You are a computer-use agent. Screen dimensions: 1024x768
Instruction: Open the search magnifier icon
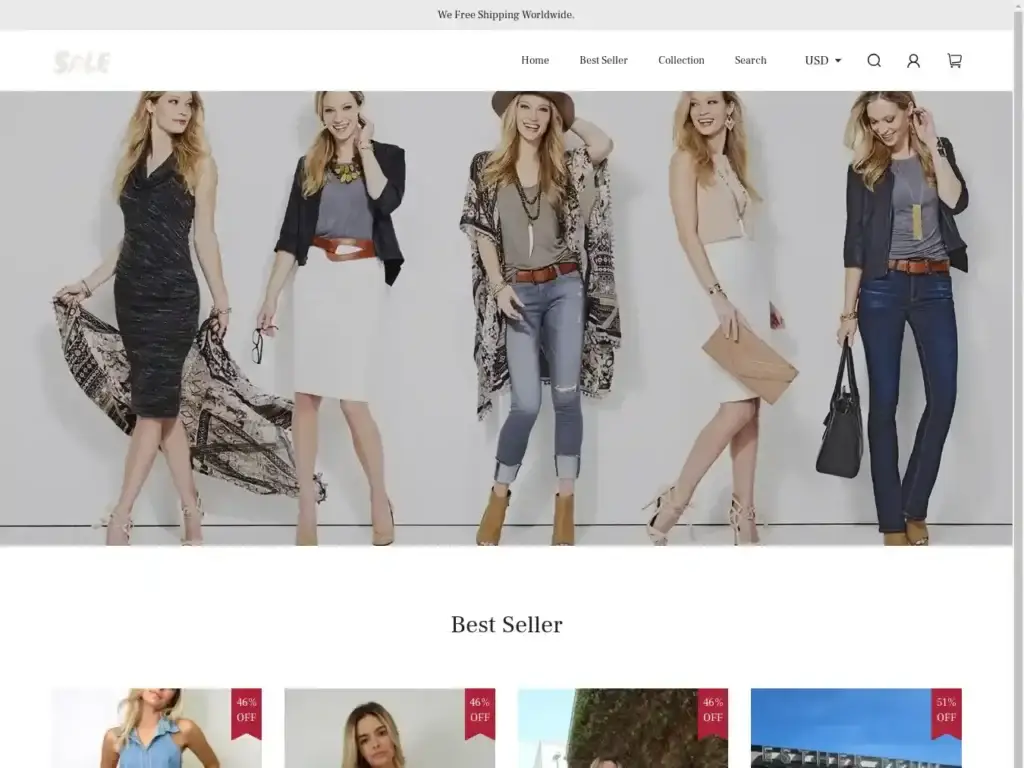874,61
